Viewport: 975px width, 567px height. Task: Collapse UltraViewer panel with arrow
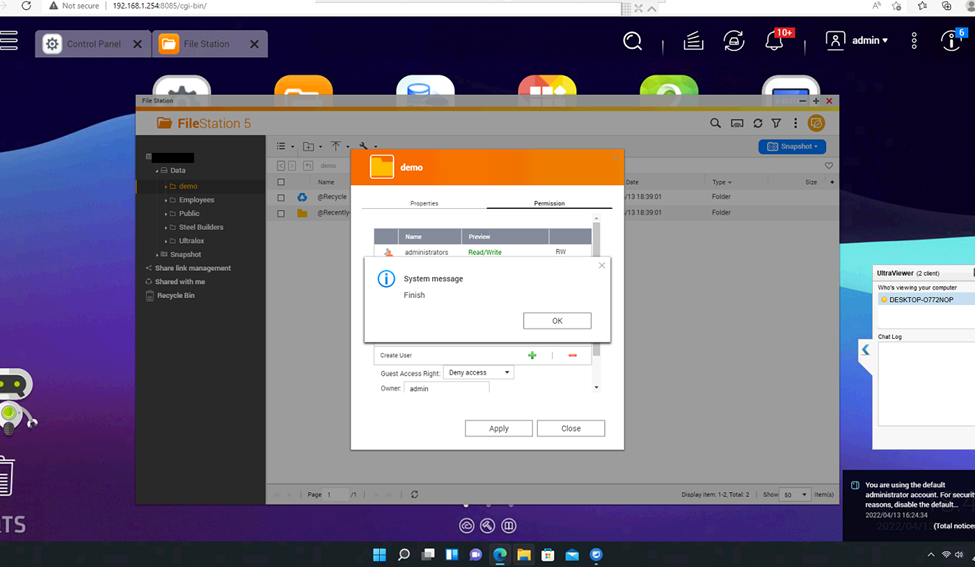[865, 350]
